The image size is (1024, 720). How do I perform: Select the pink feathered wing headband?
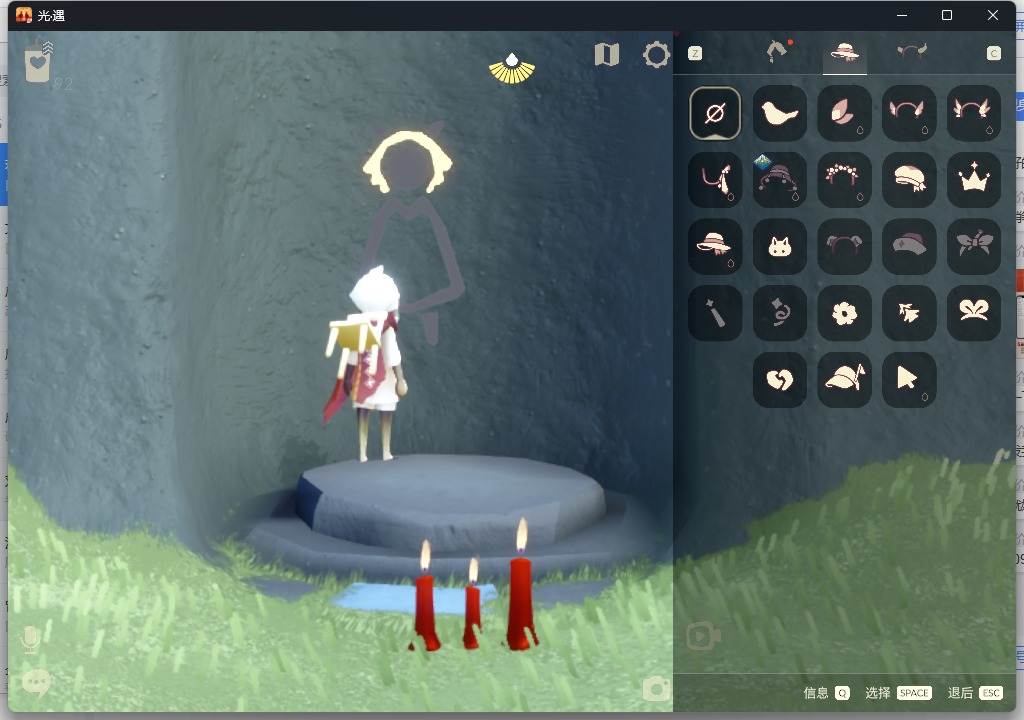pos(974,114)
